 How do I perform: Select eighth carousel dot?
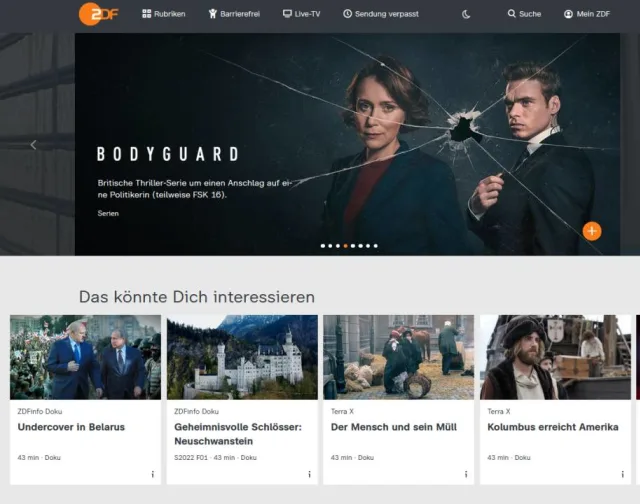click(376, 246)
